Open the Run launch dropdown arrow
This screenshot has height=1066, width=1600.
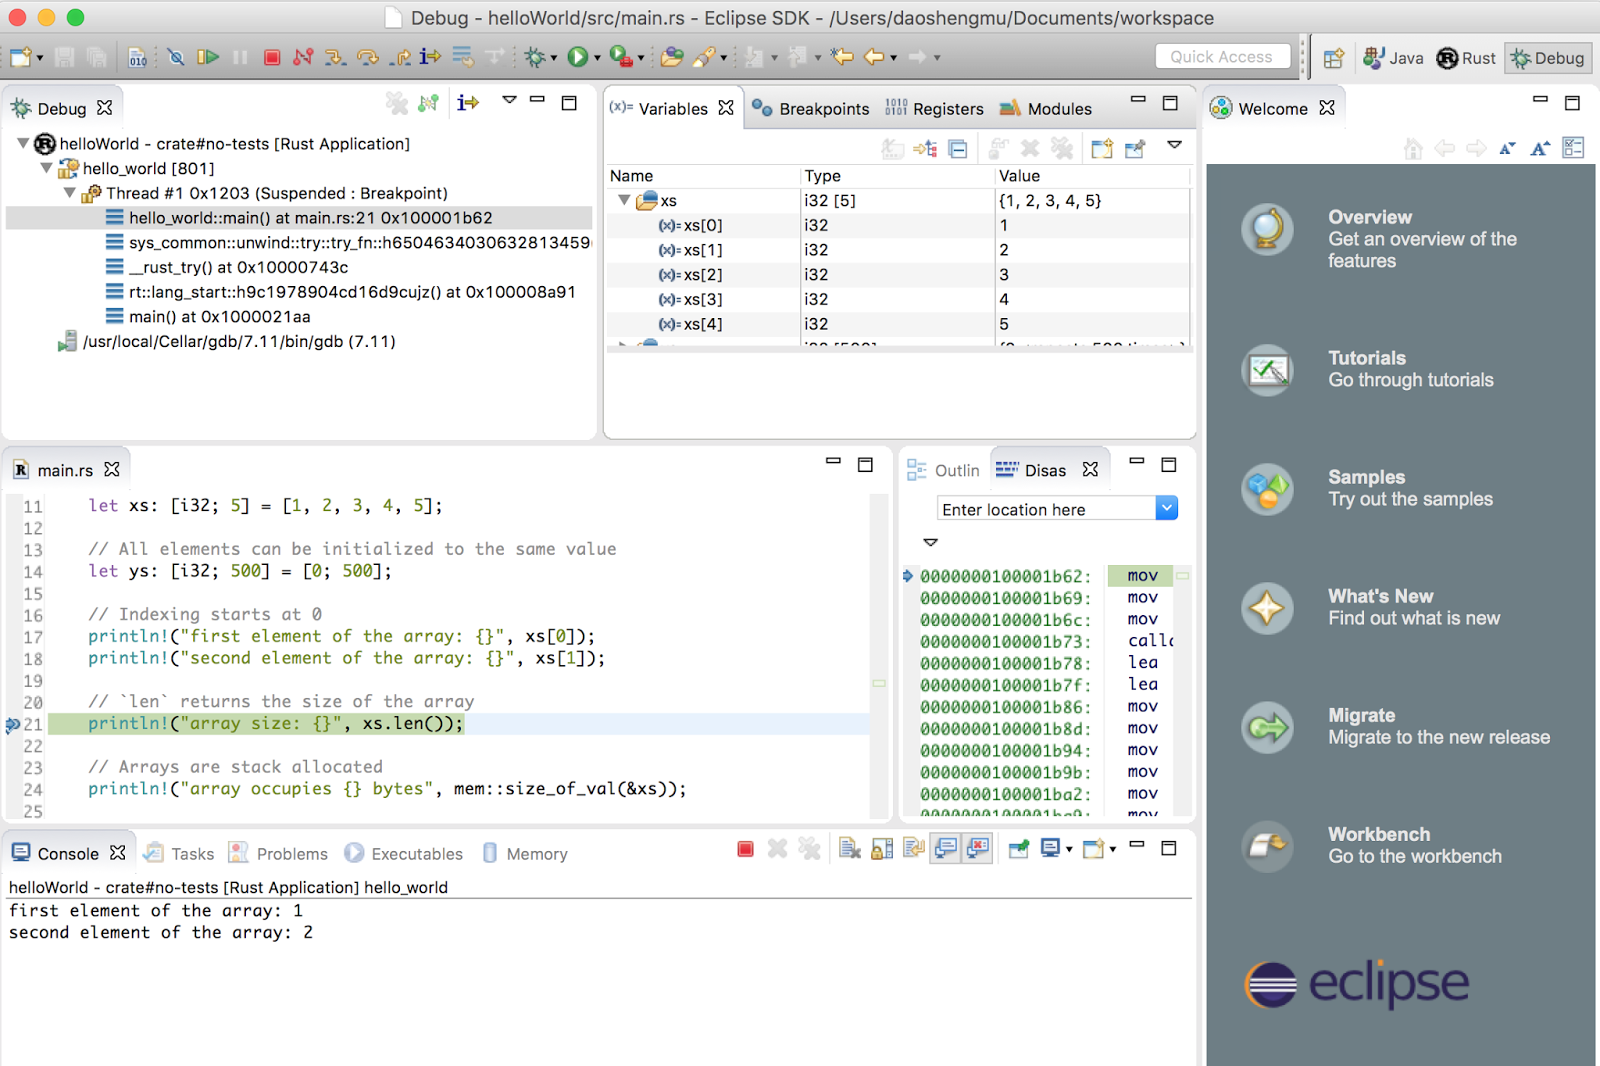point(598,58)
